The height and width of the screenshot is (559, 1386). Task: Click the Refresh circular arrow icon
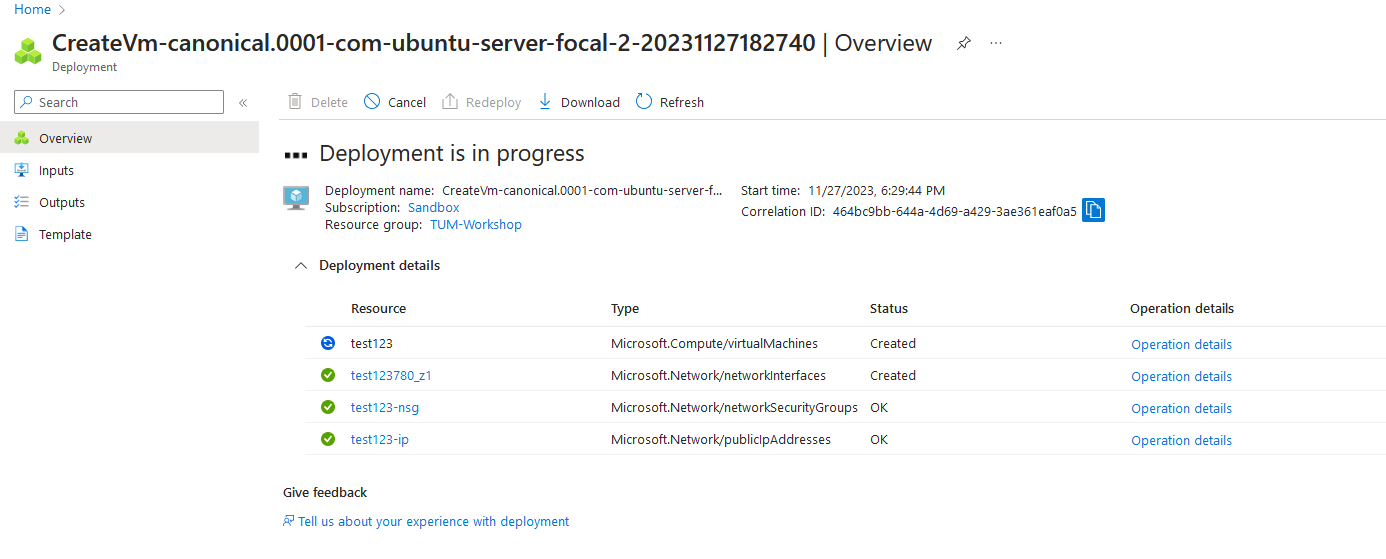[x=644, y=102]
